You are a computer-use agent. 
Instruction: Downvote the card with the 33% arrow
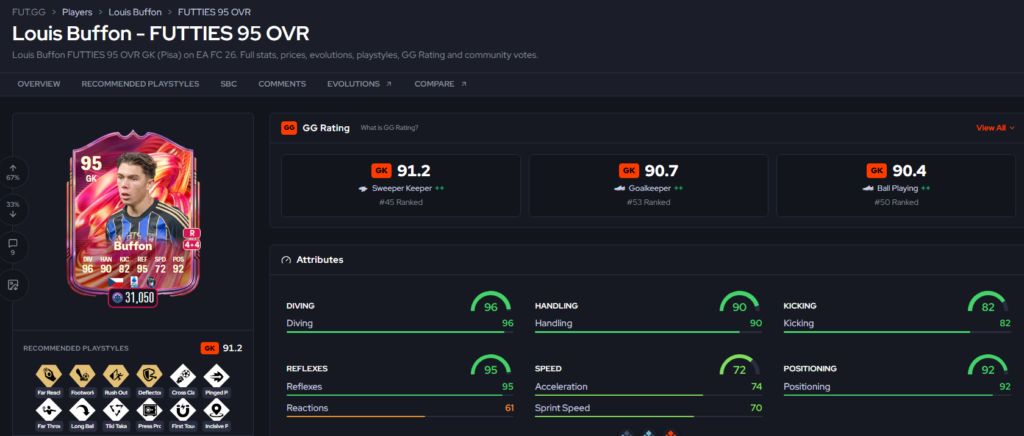tap(13, 209)
